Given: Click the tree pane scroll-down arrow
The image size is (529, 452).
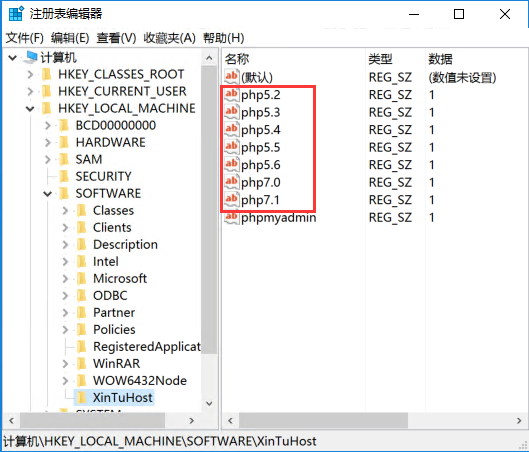Looking at the screenshot, I should tap(209, 403).
